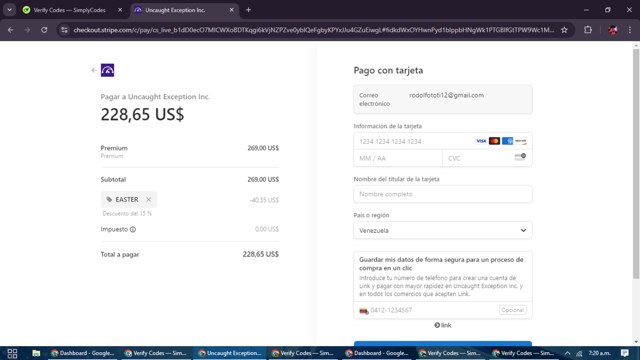This screenshot has width=640, height=360.
Task: Open the 7:20 a.m. taskbar clock
Action: click(600, 353)
